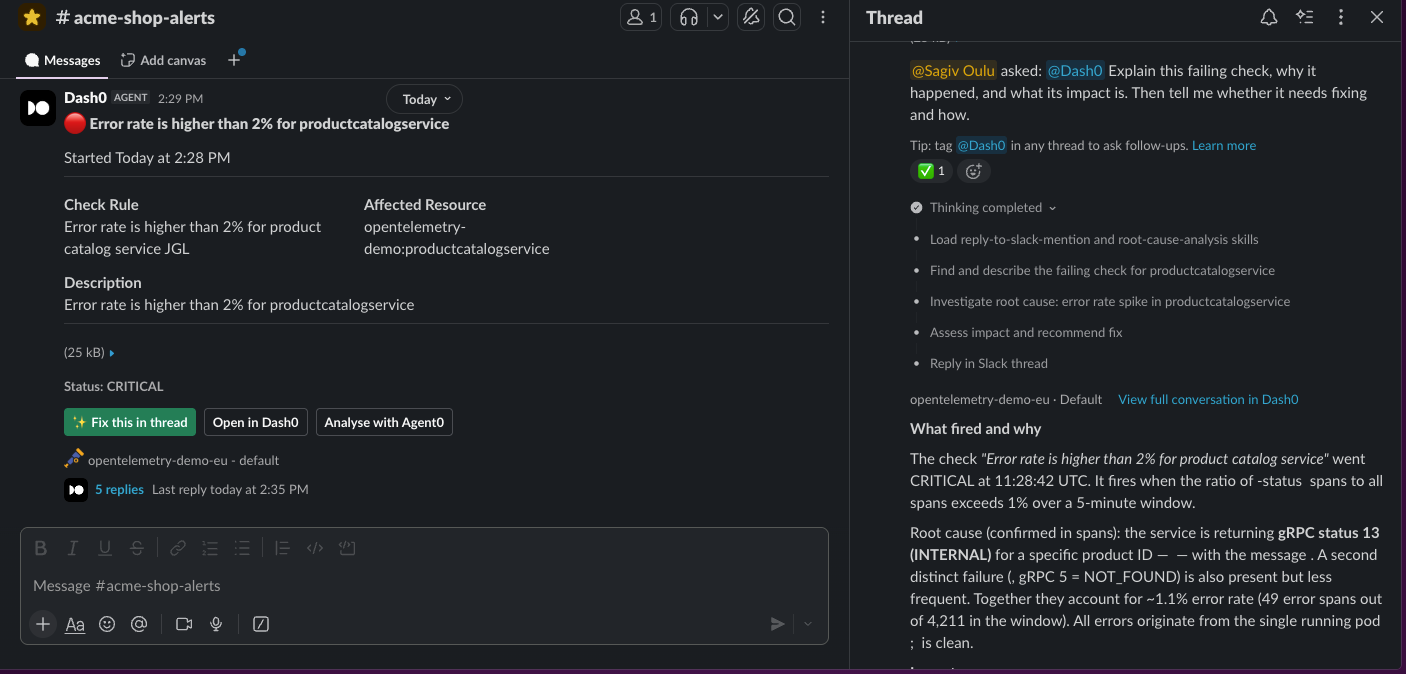Click the 2:29 PM message timestamp

[180, 98]
